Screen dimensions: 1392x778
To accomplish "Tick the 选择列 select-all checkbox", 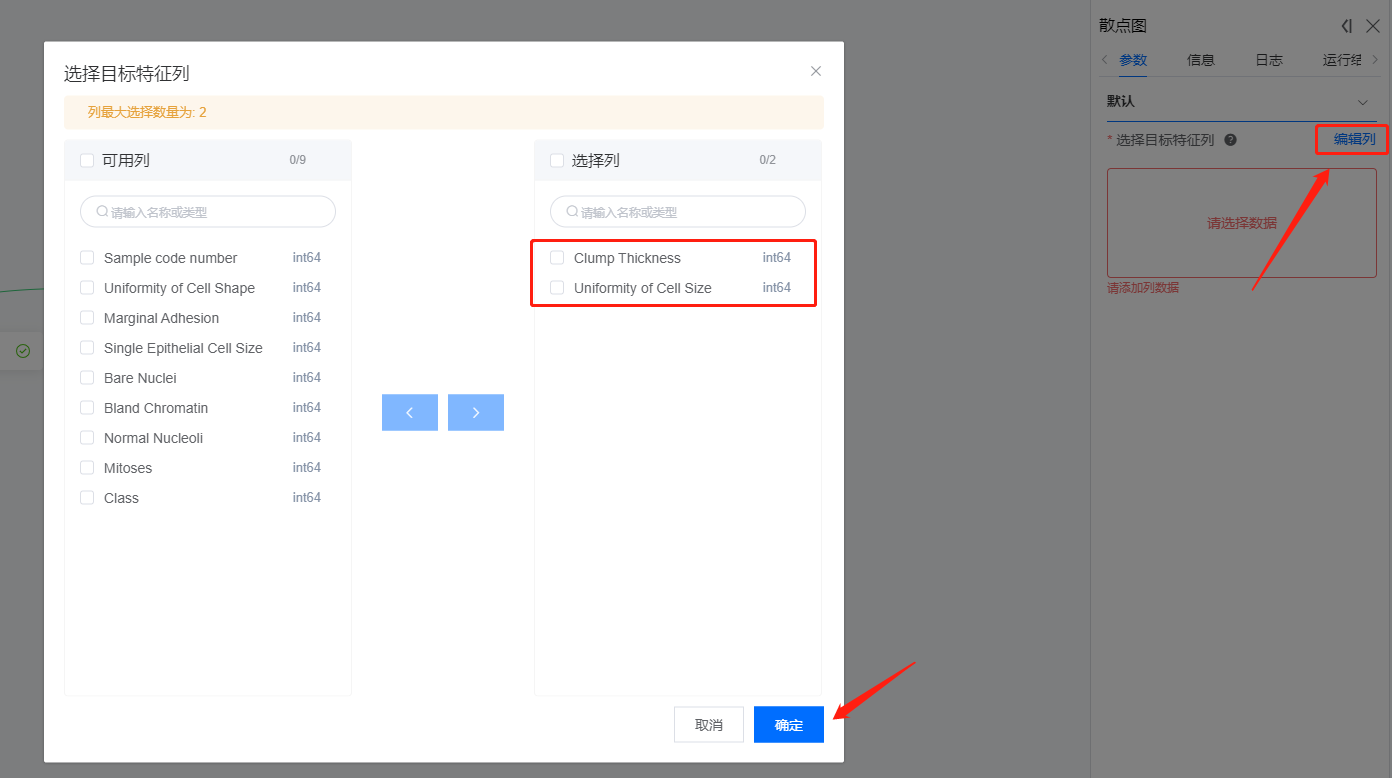I will click(557, 160).
